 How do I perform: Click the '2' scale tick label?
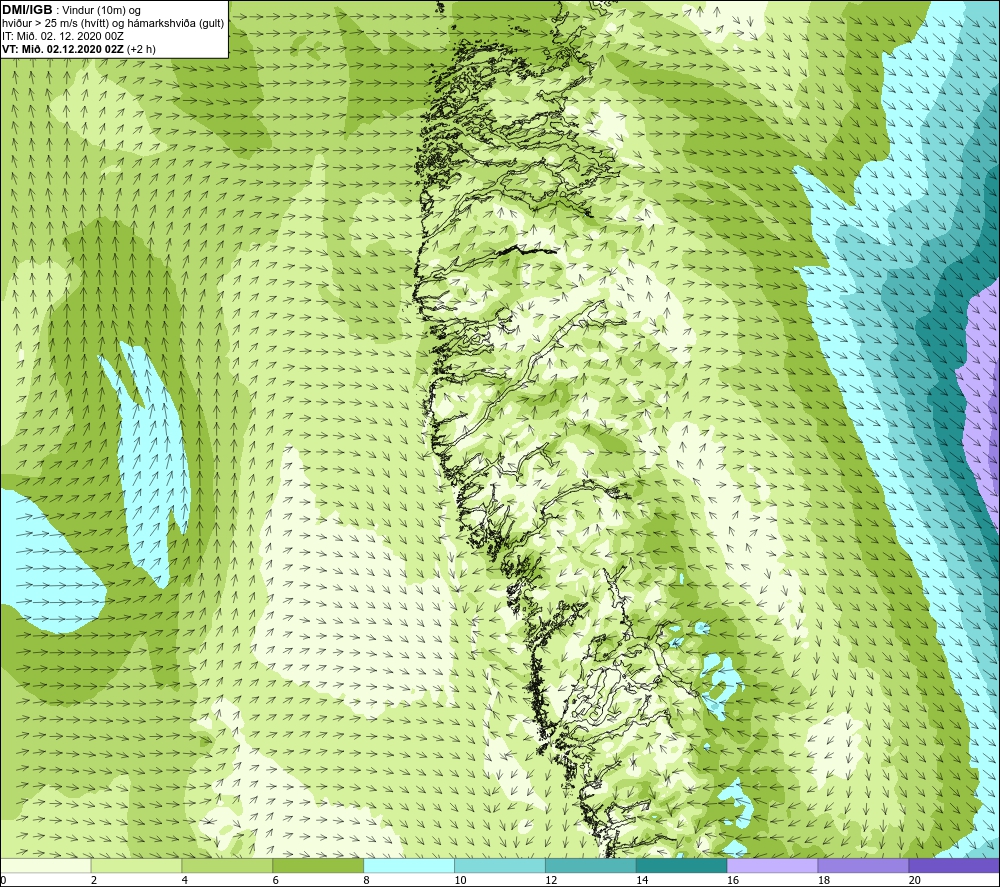tap(94, 881)
